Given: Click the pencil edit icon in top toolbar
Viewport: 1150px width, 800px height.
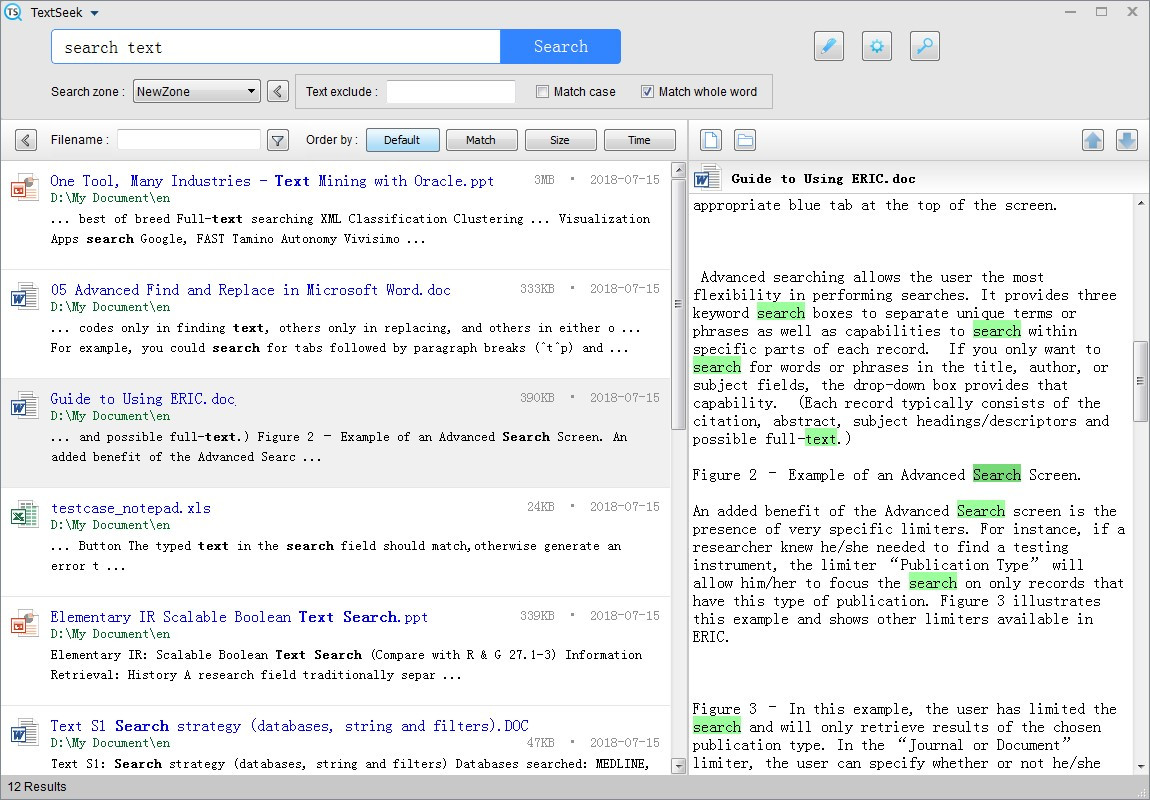Looking at the screenshot, I should tap(829, 46).
